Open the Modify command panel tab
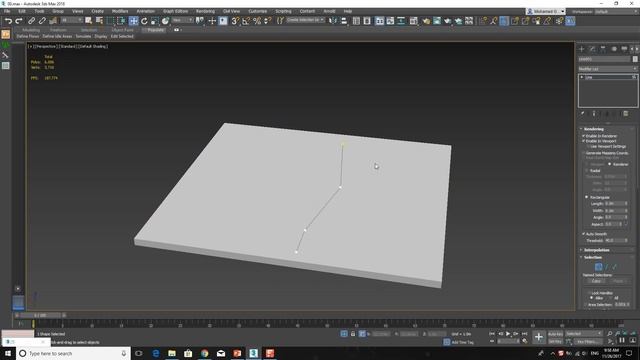Screen dimensions: 640x360 [592, 49]
